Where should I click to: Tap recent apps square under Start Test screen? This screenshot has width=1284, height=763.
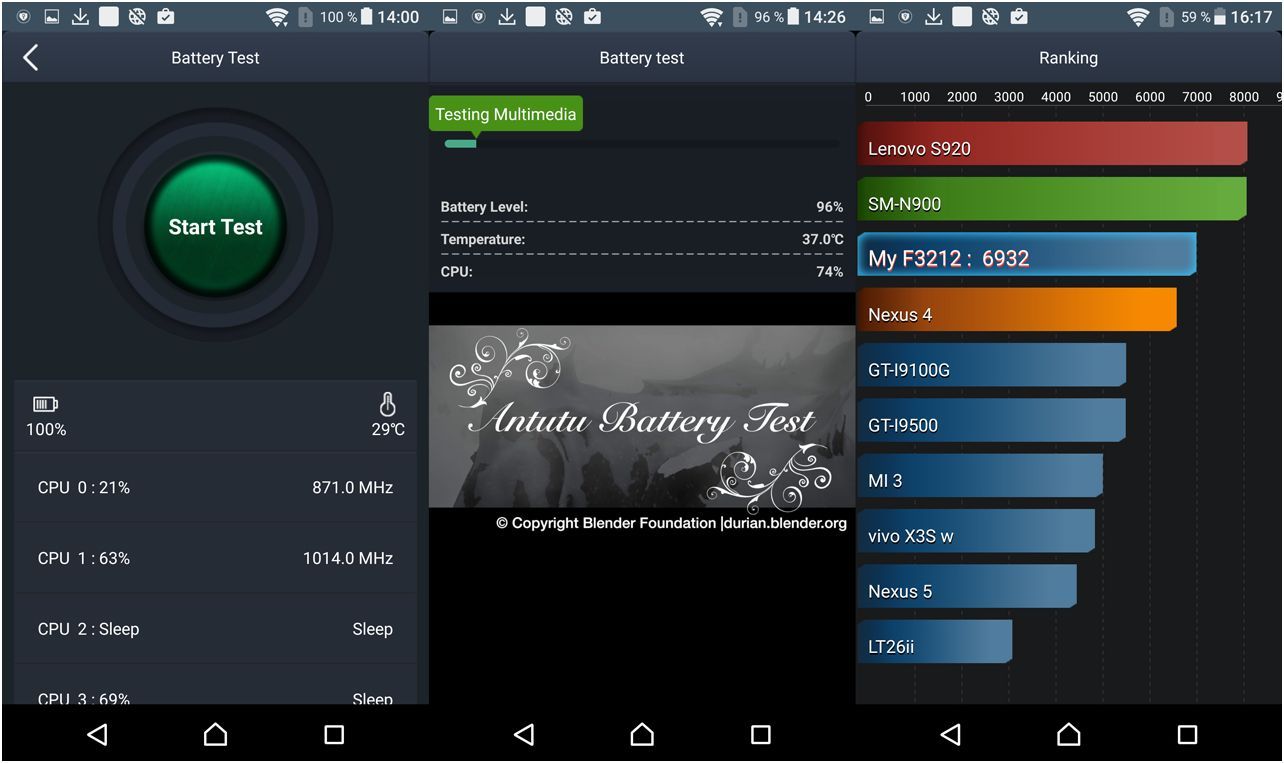(x=334, y=735)
